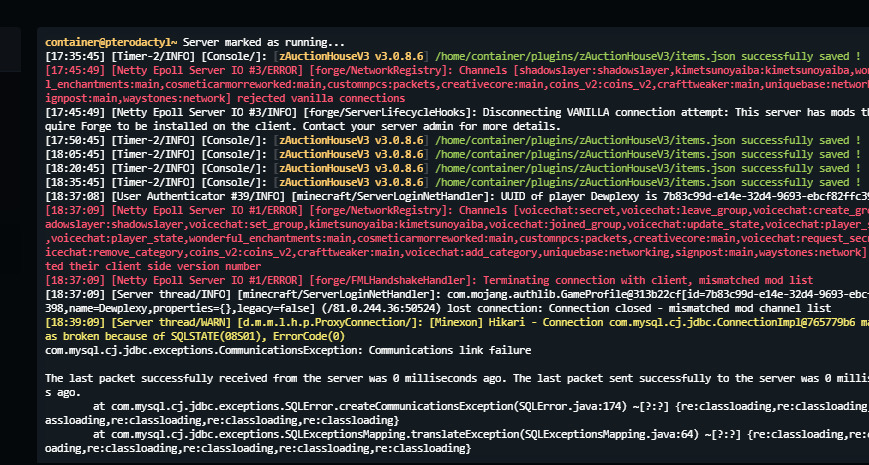
Task: Click items.json path in the 18:05:45 line
Action: pos(586,154)
